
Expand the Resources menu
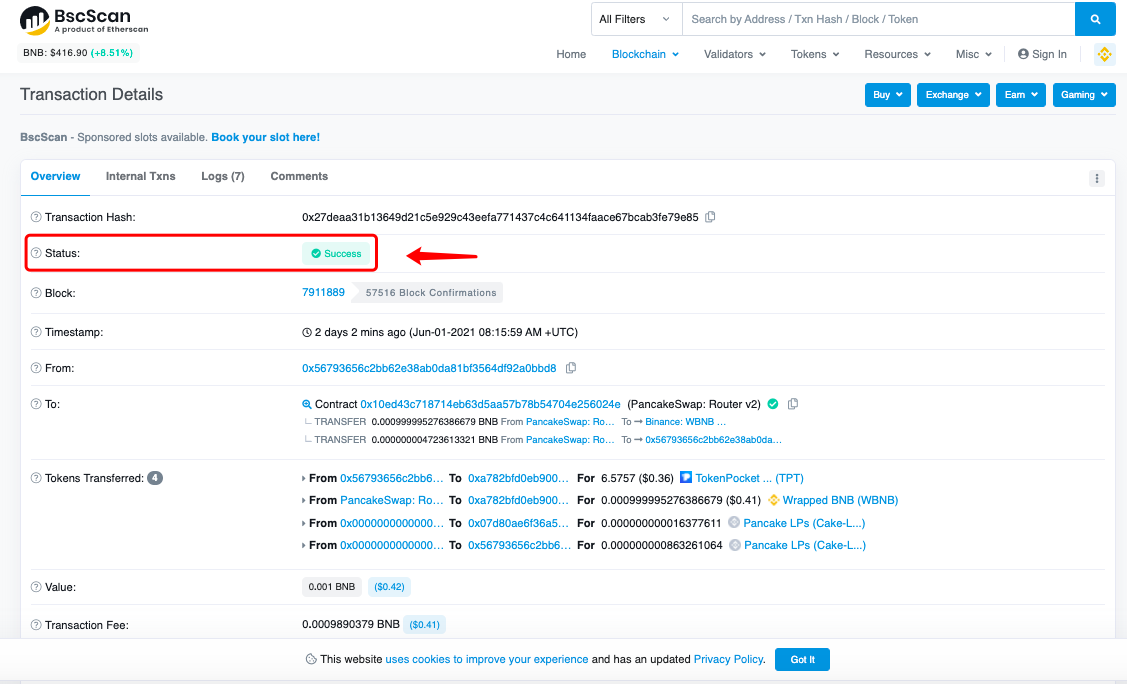(897, 54)
